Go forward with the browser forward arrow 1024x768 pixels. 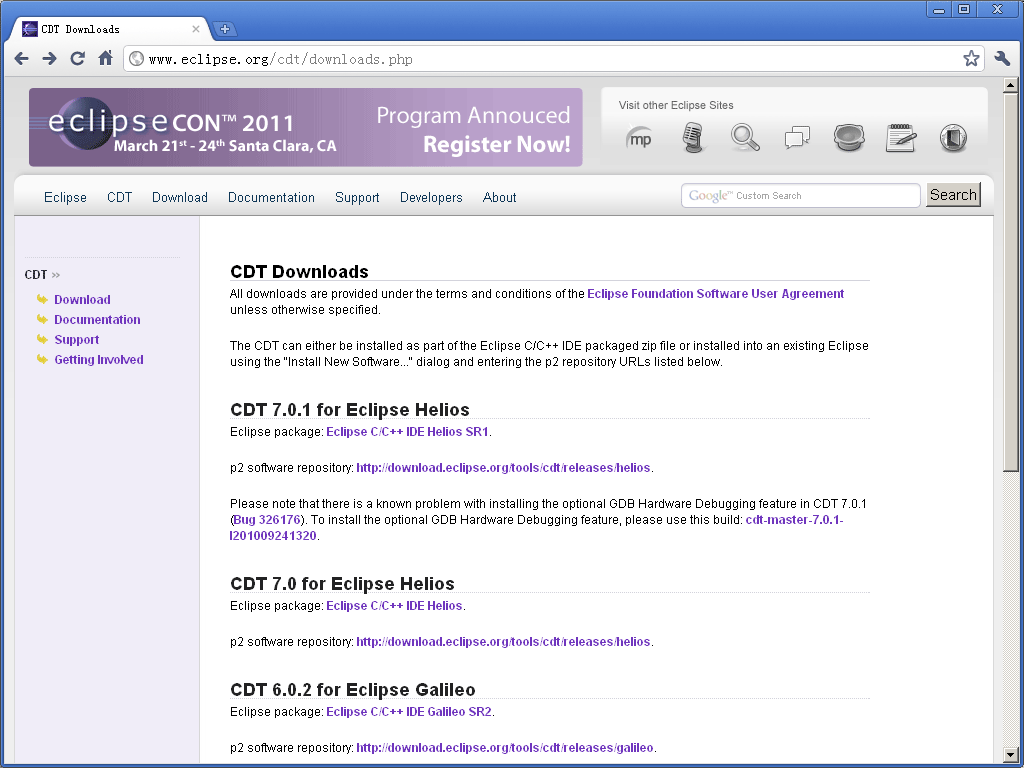(50, 59)
